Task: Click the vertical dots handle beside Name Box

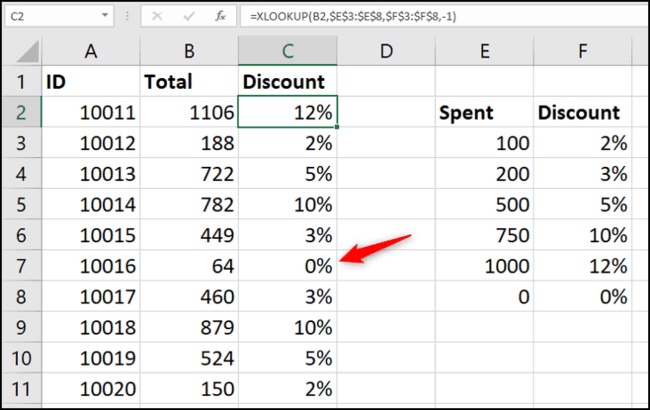Action: [x=127, y=18]
